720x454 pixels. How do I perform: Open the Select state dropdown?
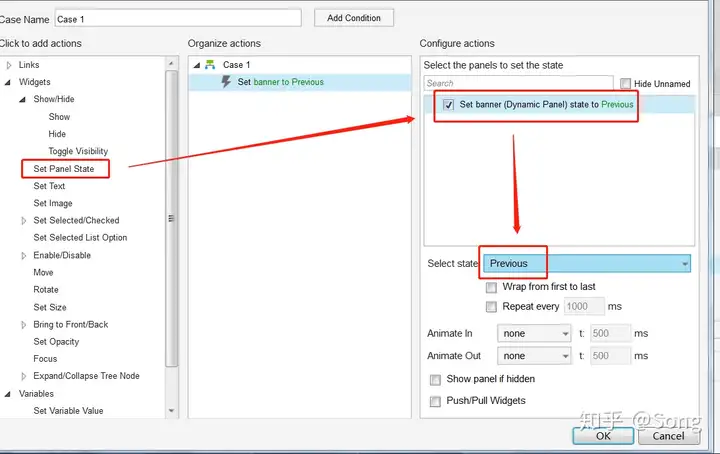pos(587,263)
